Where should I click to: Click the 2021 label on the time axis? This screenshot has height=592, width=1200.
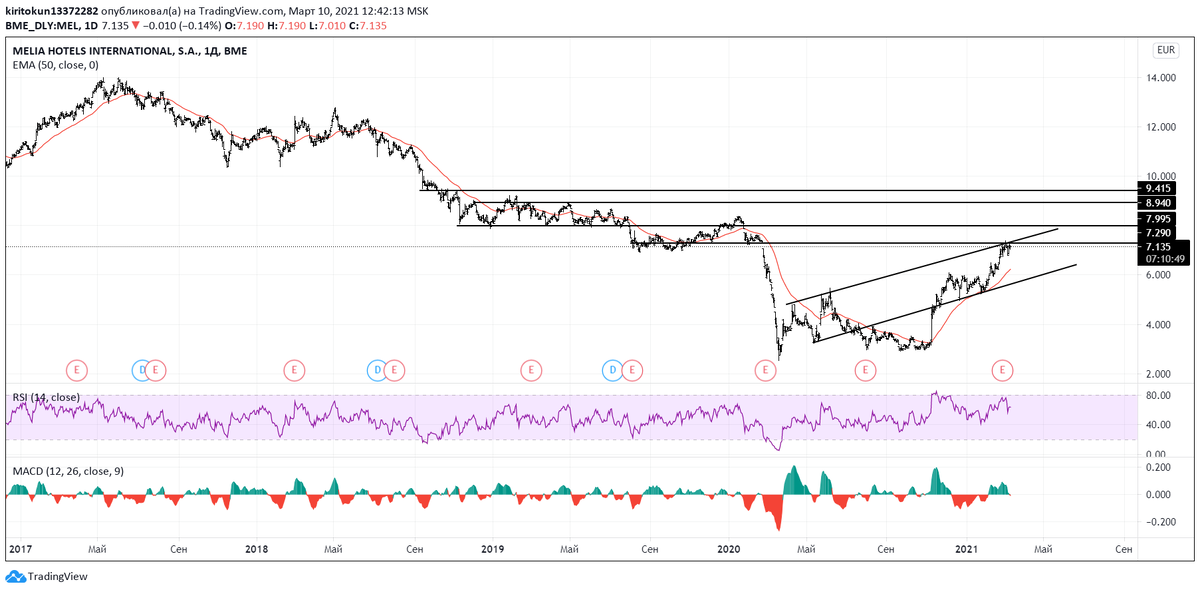click(x=966, y=549)
